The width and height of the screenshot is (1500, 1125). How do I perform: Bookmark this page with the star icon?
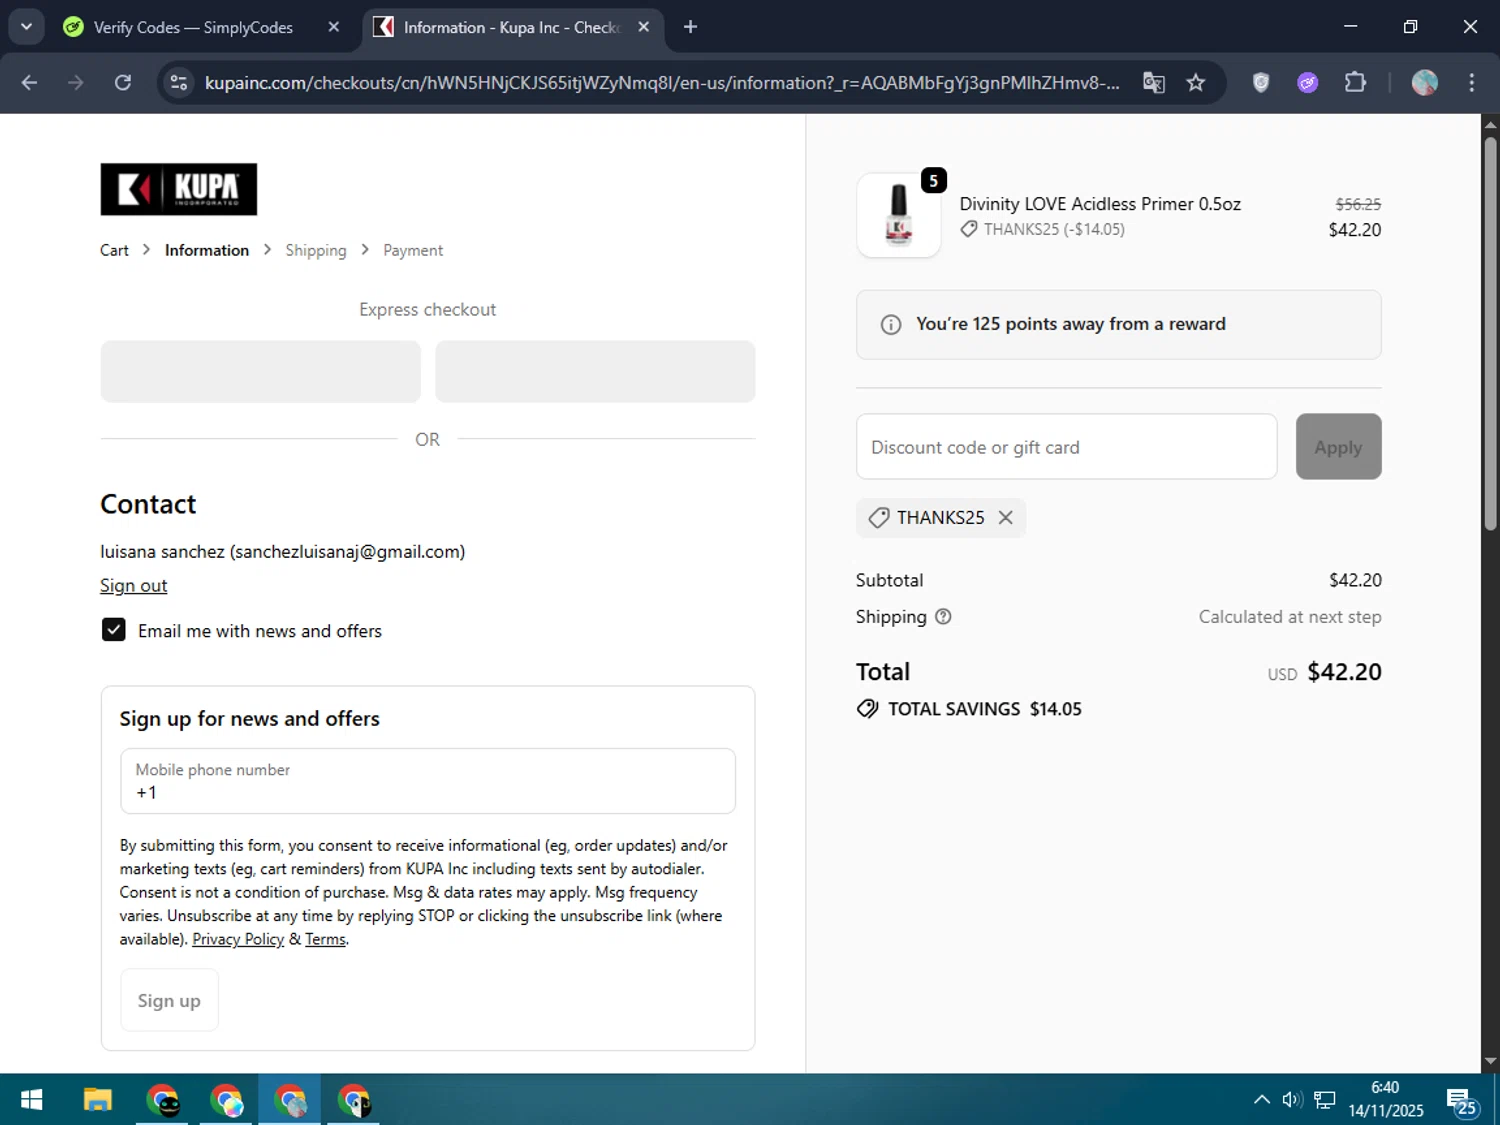1196,83
